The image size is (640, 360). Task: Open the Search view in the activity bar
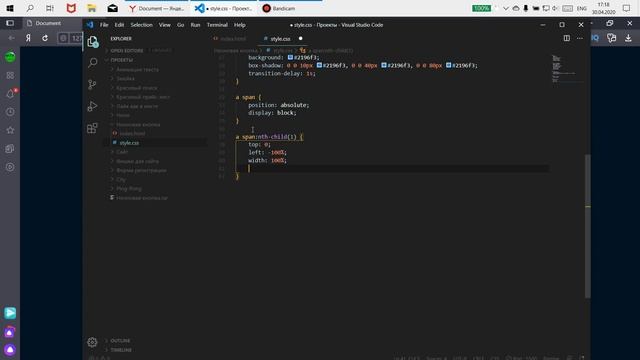[93, 62]
